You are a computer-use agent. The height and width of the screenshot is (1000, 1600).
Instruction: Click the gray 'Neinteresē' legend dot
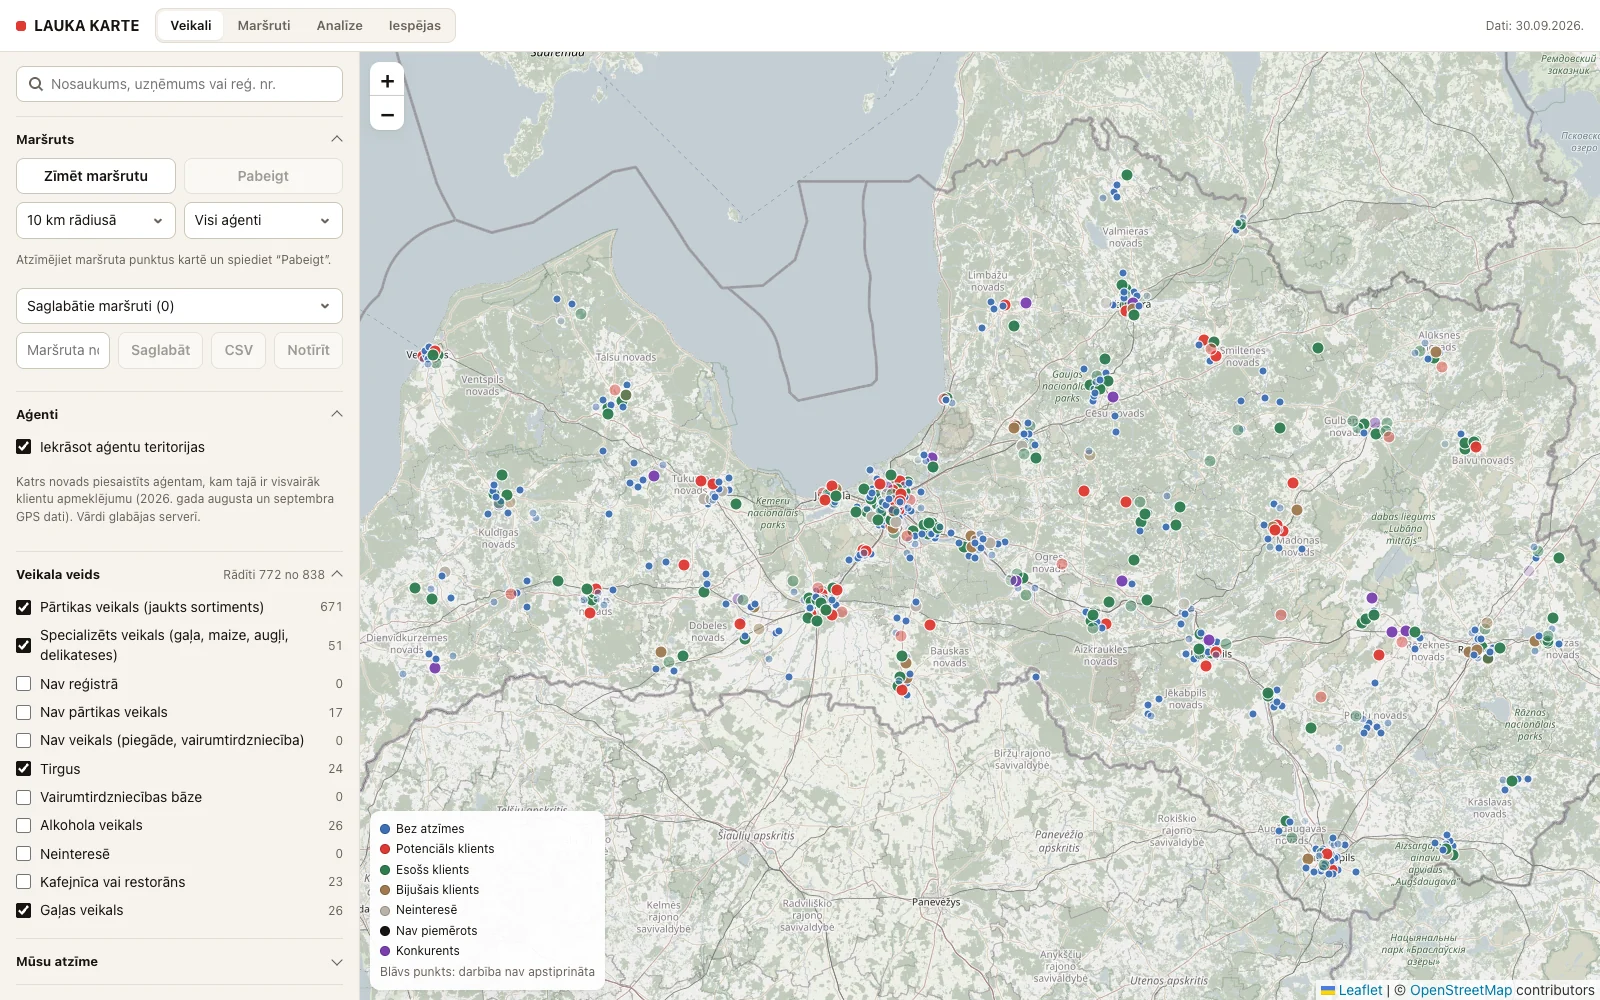pos(385,910)
